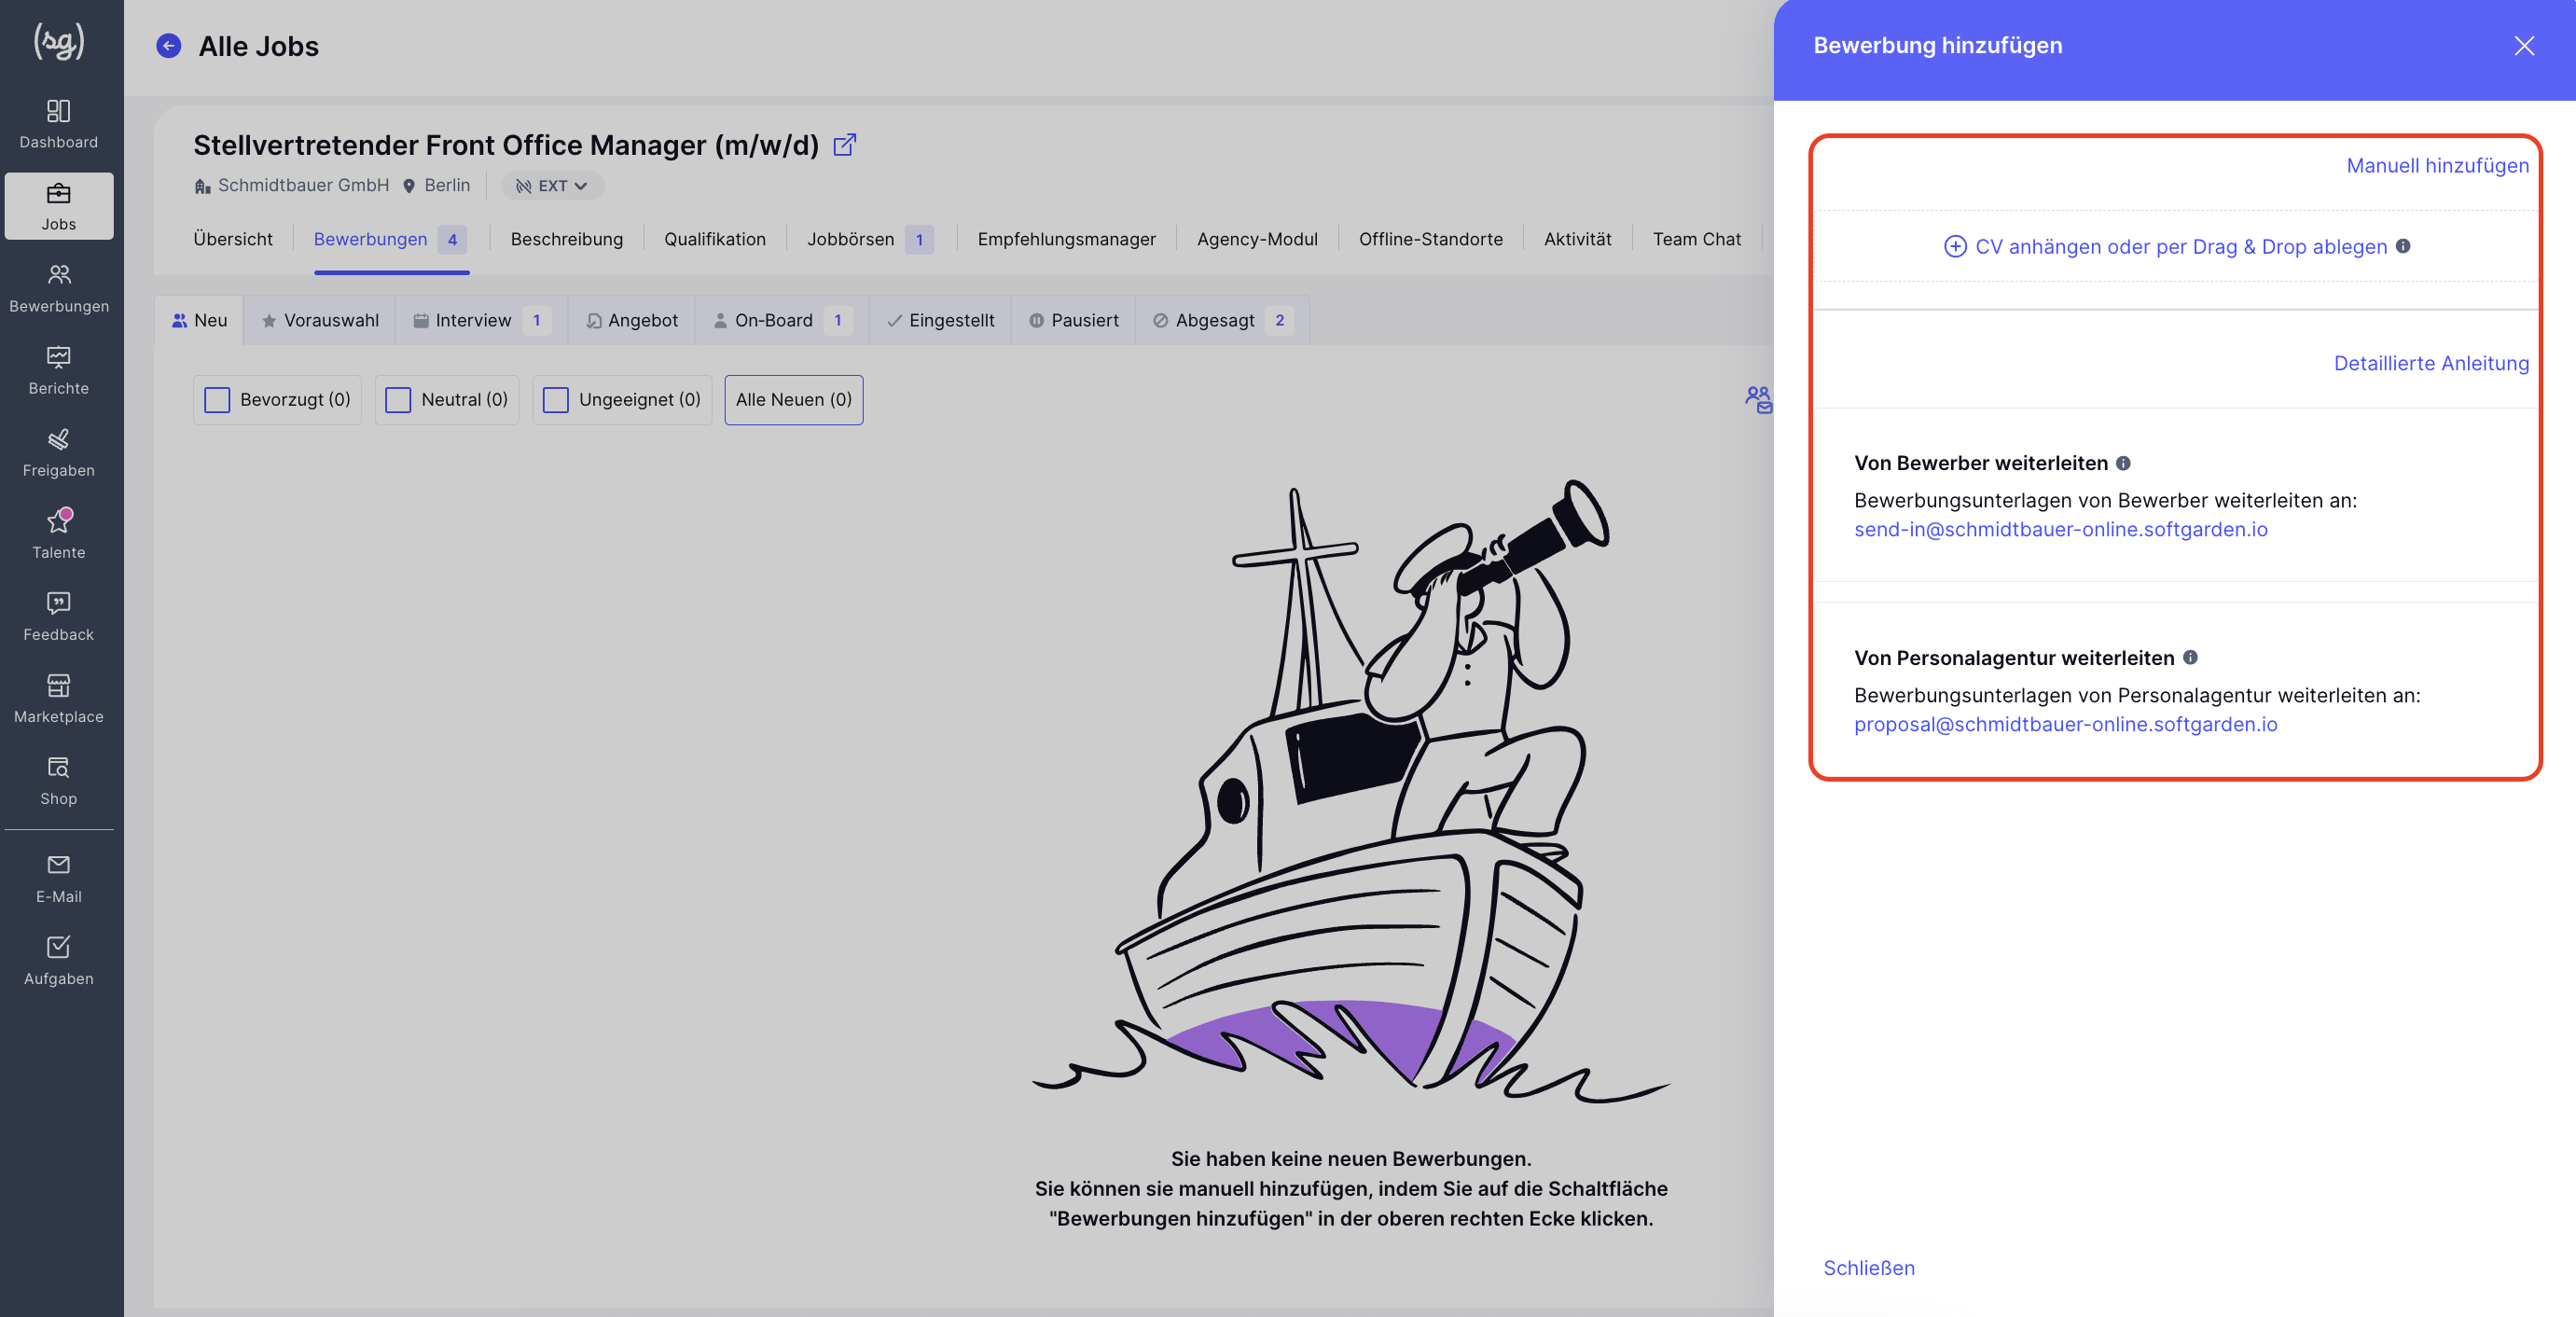Click Manuell hinzufügen link
2576x1317 pixels.
click(x=2437, y=166)
